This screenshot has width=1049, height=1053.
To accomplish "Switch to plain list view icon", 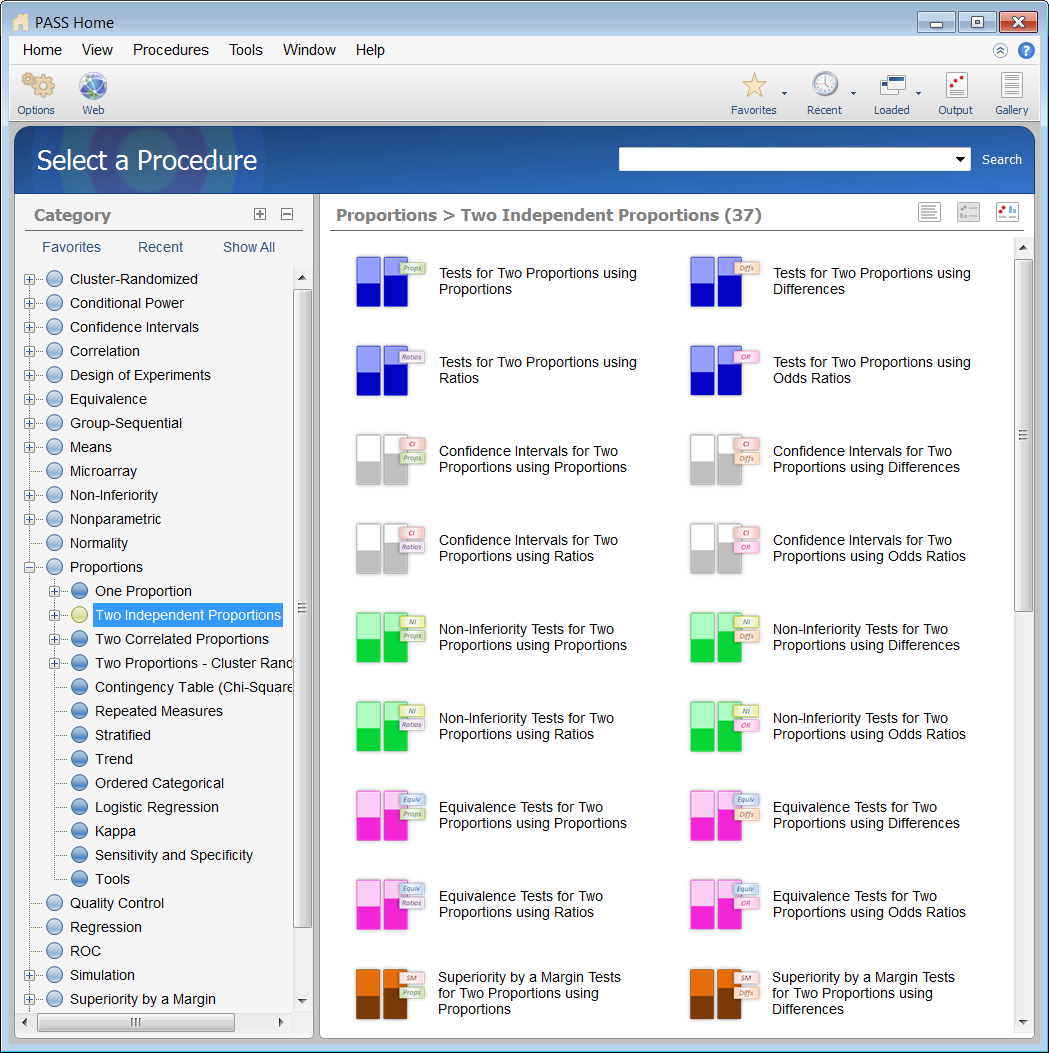I will (929, 212).
